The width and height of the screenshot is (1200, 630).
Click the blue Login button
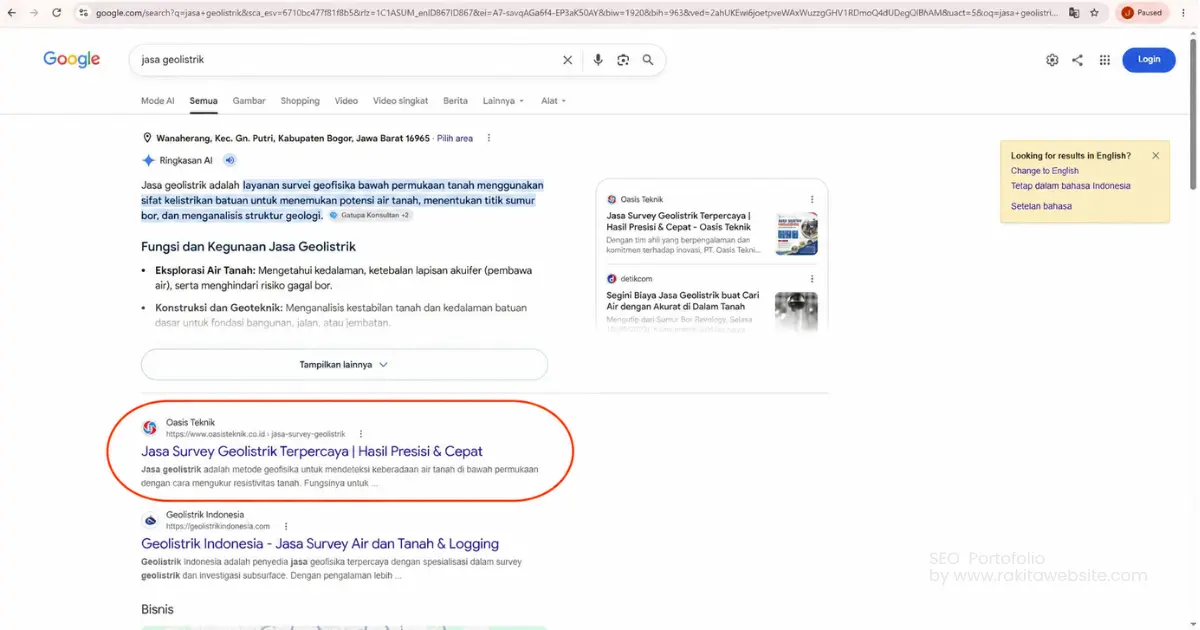point(1149,59)
